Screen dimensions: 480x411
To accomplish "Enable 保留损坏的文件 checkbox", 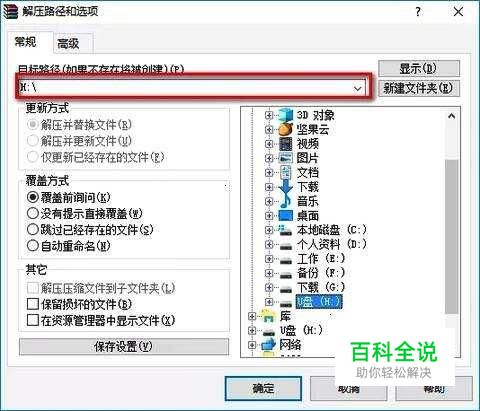I will point(33,304).
